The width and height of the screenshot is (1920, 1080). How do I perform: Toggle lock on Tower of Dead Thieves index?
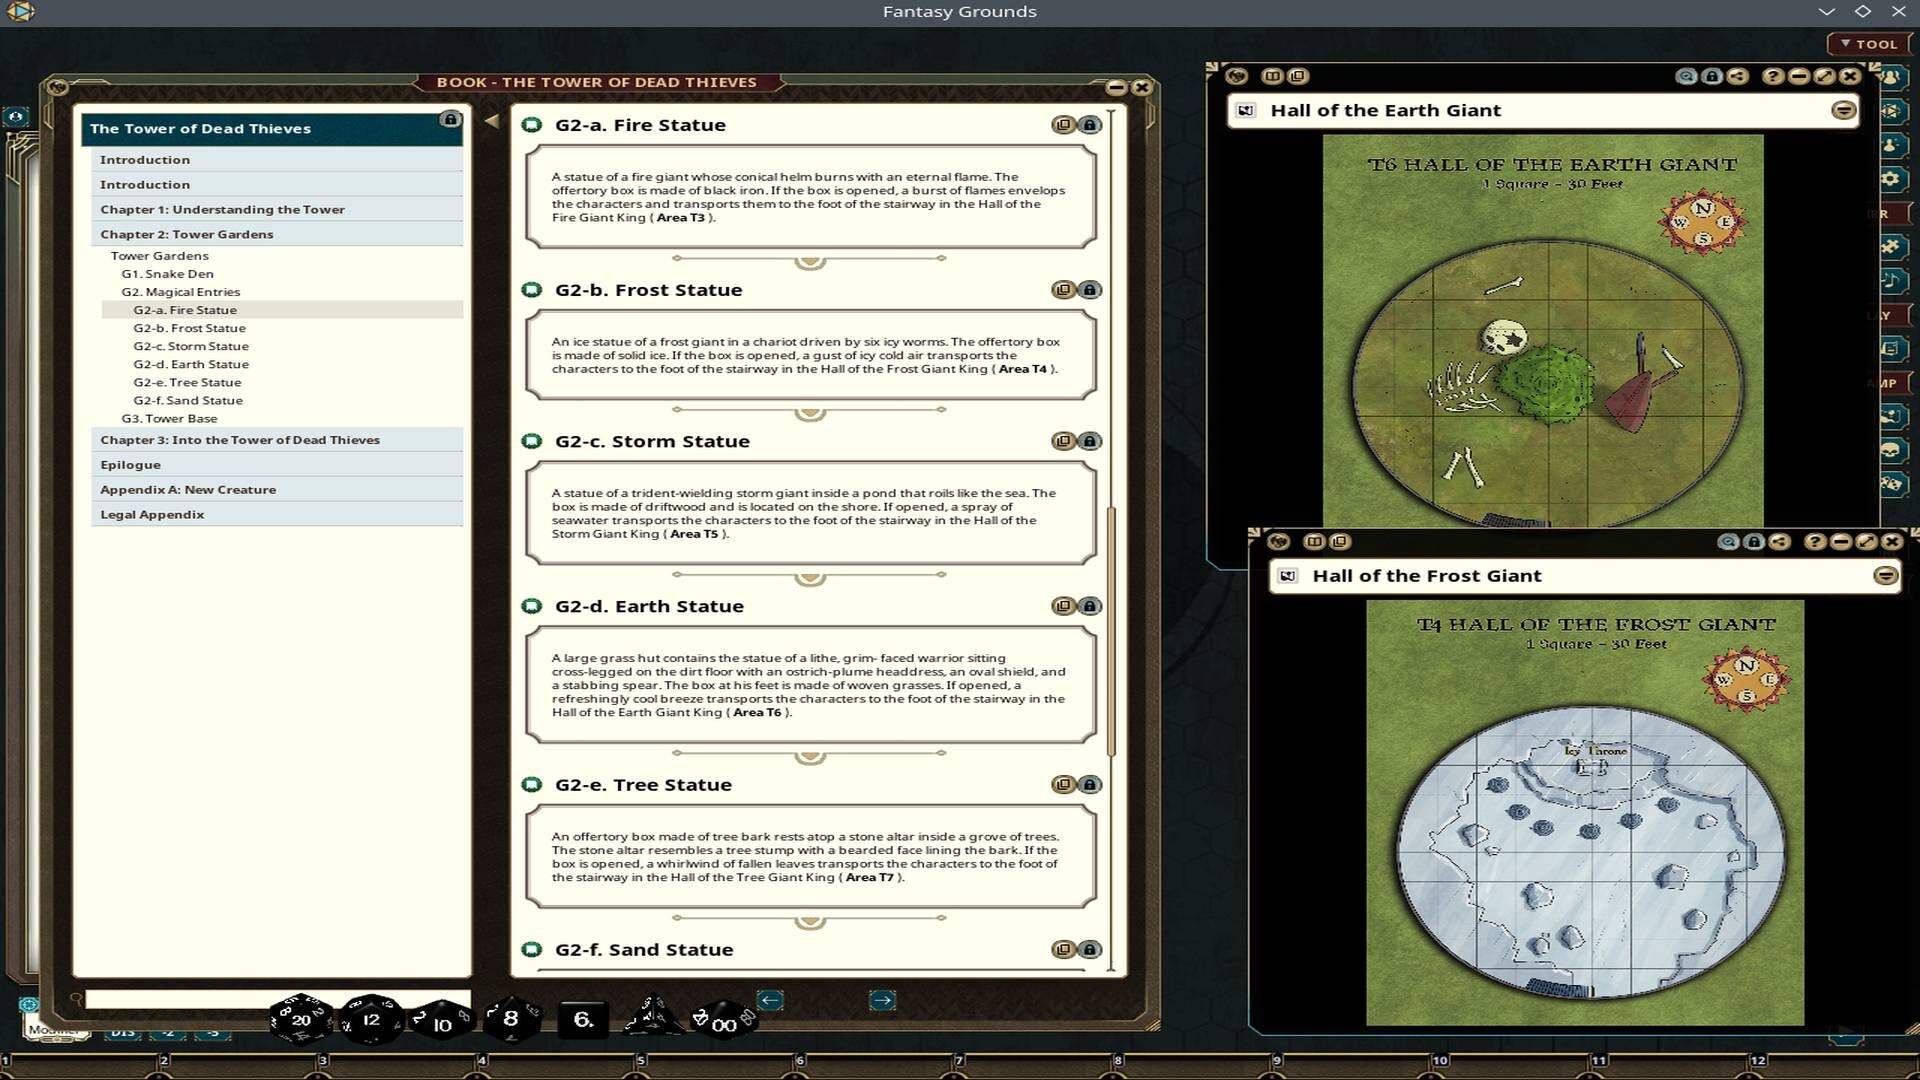click(x=450, y=120)
